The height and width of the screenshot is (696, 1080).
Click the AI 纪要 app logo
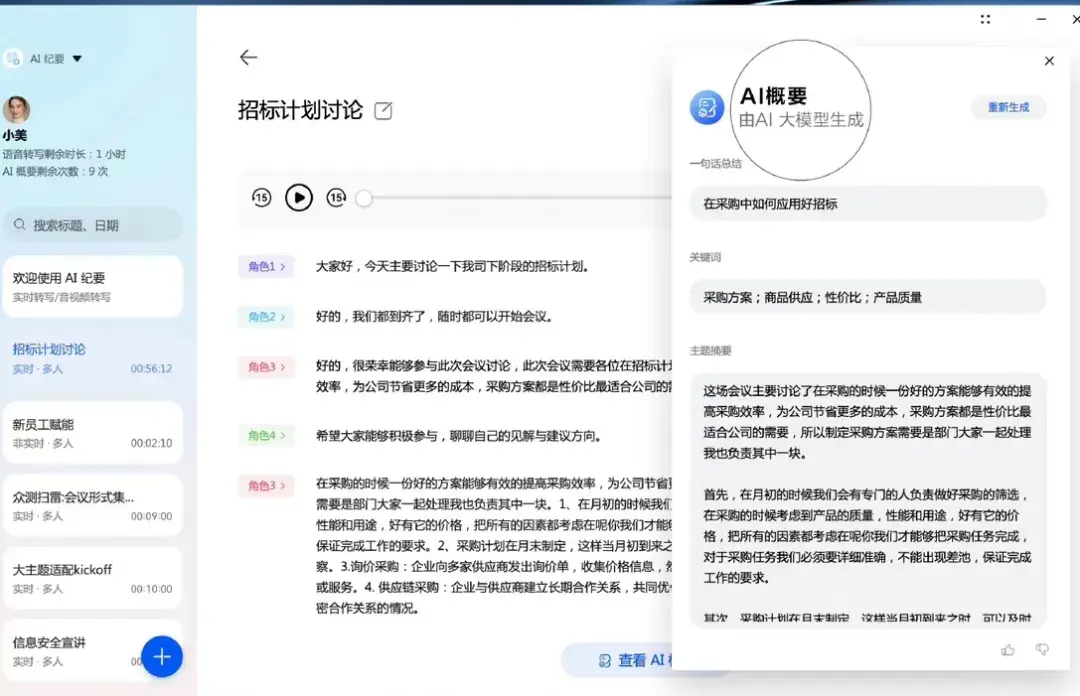[13, 59]
